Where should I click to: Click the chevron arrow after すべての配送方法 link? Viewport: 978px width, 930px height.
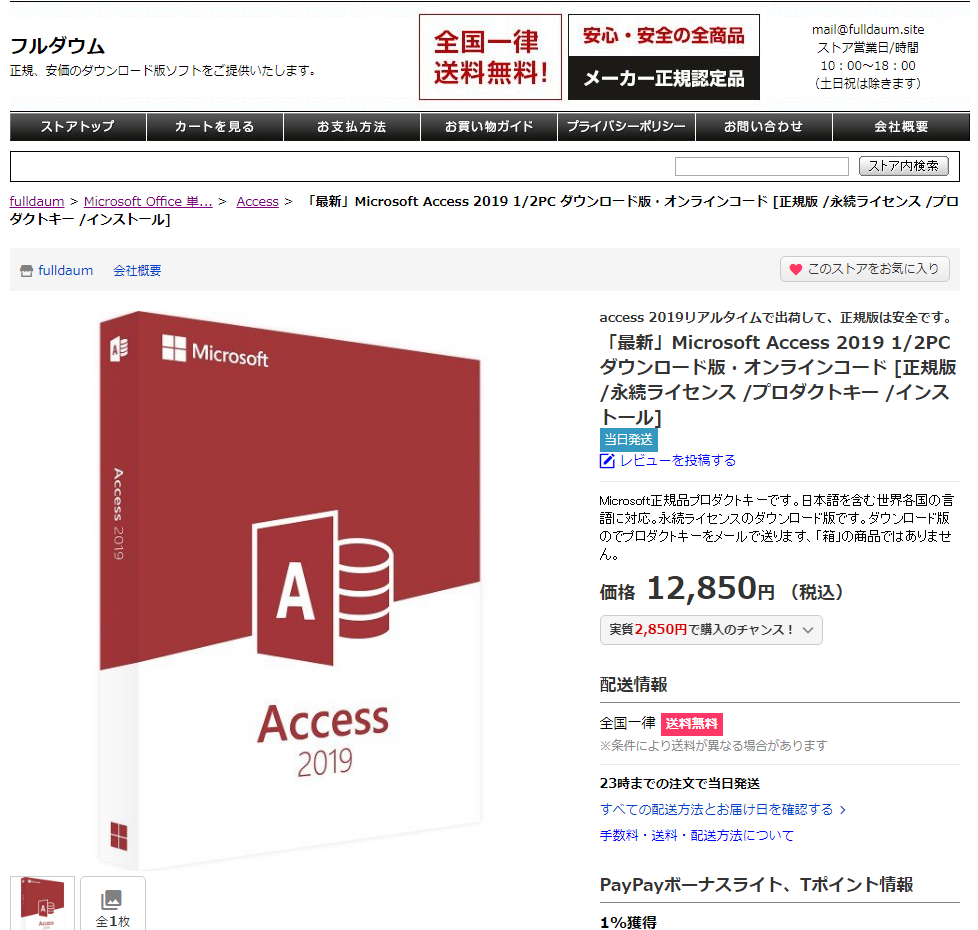843,810
